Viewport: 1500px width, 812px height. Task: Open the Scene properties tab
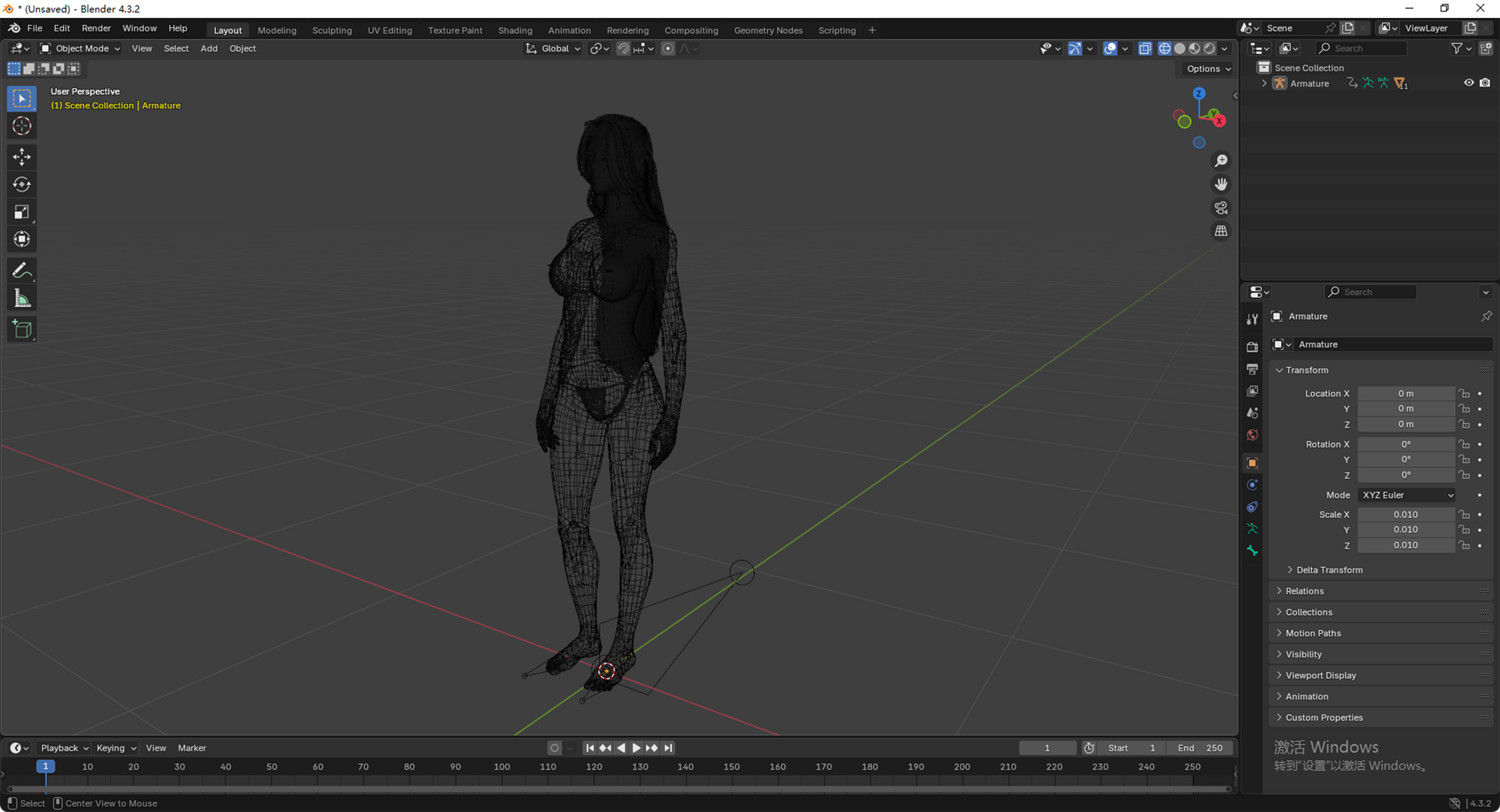tap(1252, 413)
